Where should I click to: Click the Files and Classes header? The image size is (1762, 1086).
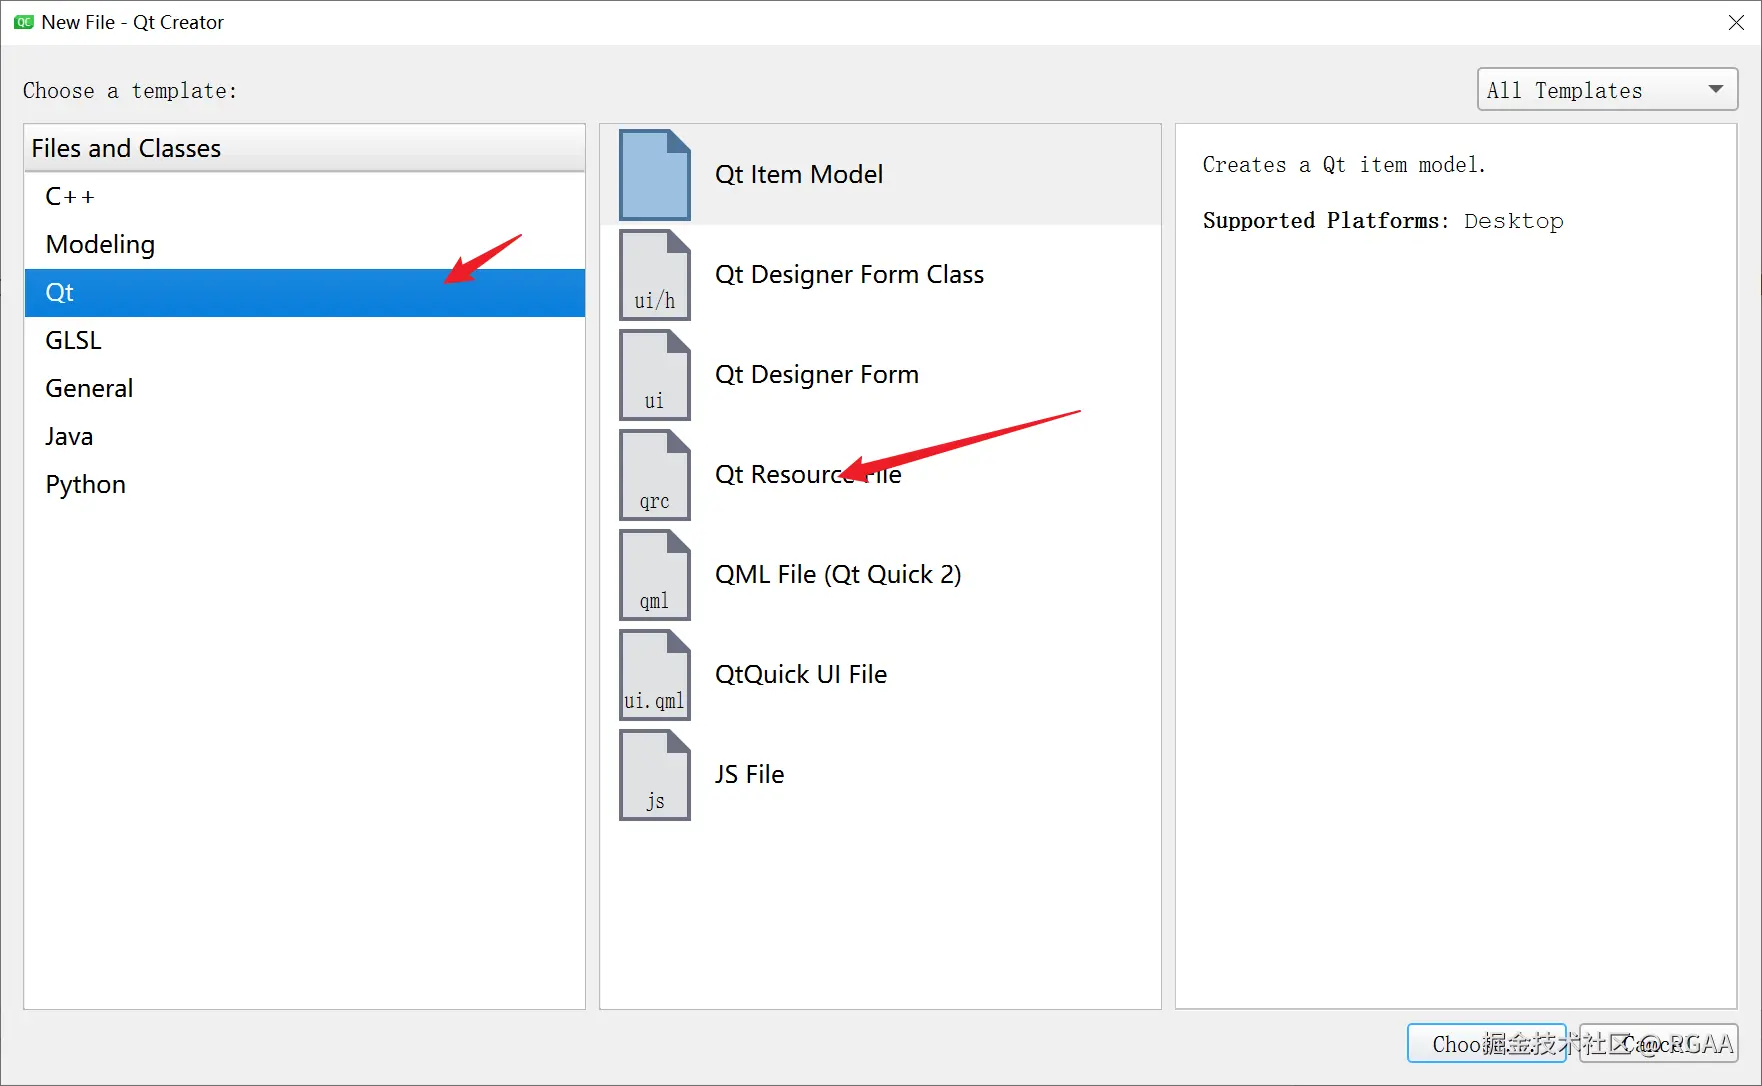click(x=305, y=148)
